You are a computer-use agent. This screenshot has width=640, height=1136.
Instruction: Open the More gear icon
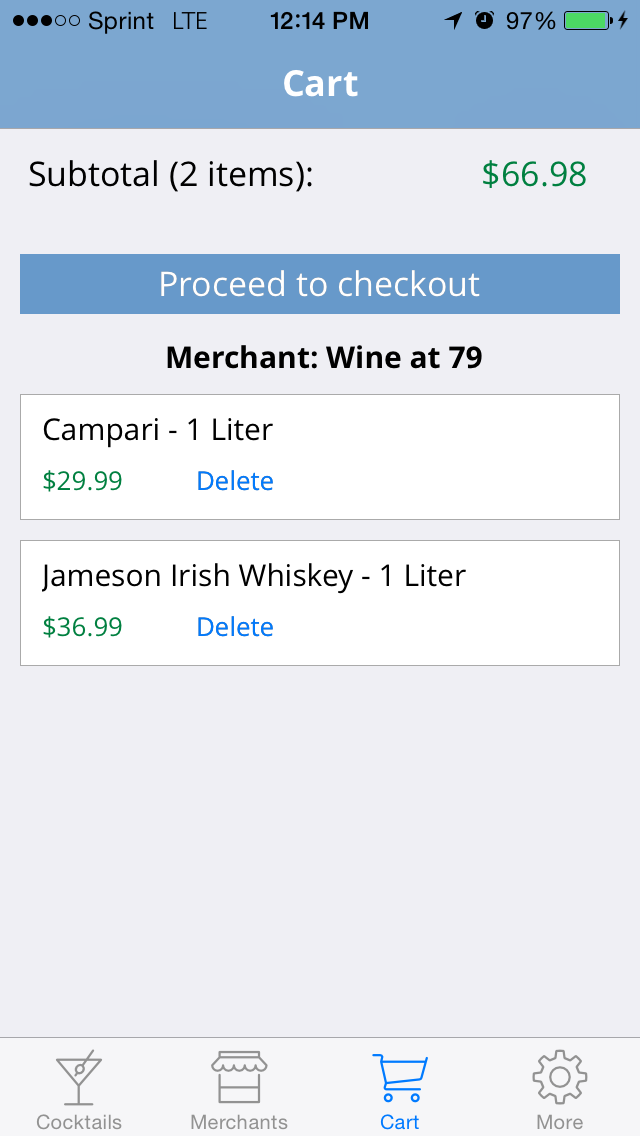(x=560, y=1077)
